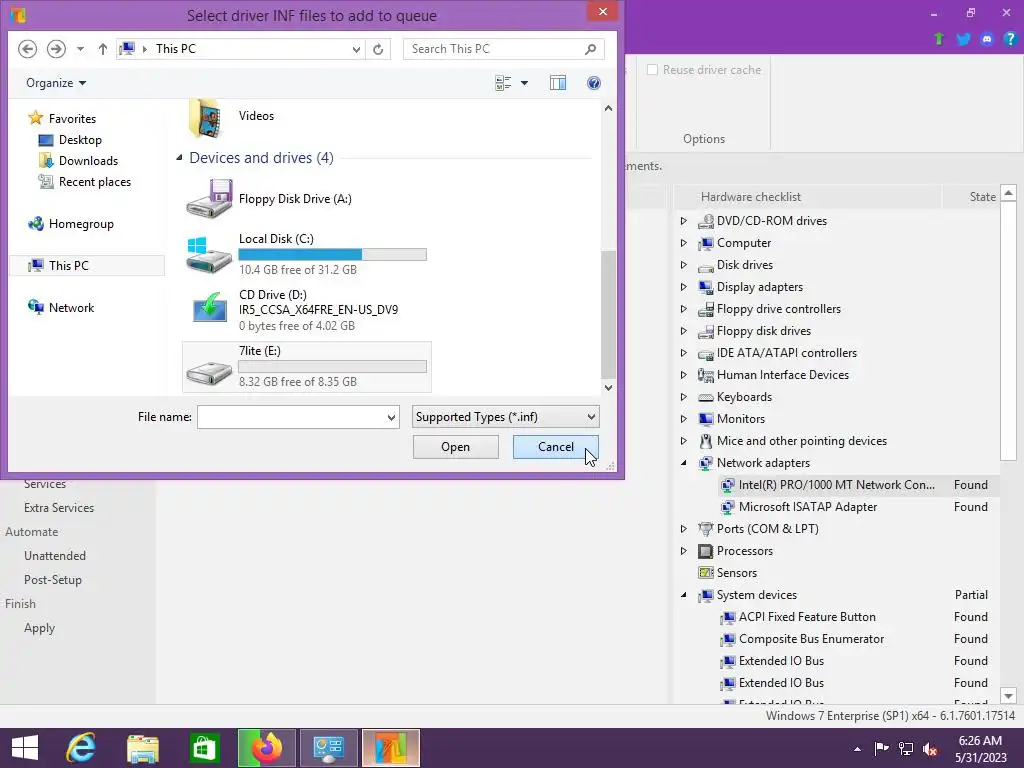Screen dimensions: 1024x768
Task: Open the Discord link in the purple header
Action: [x=987, y=39]
